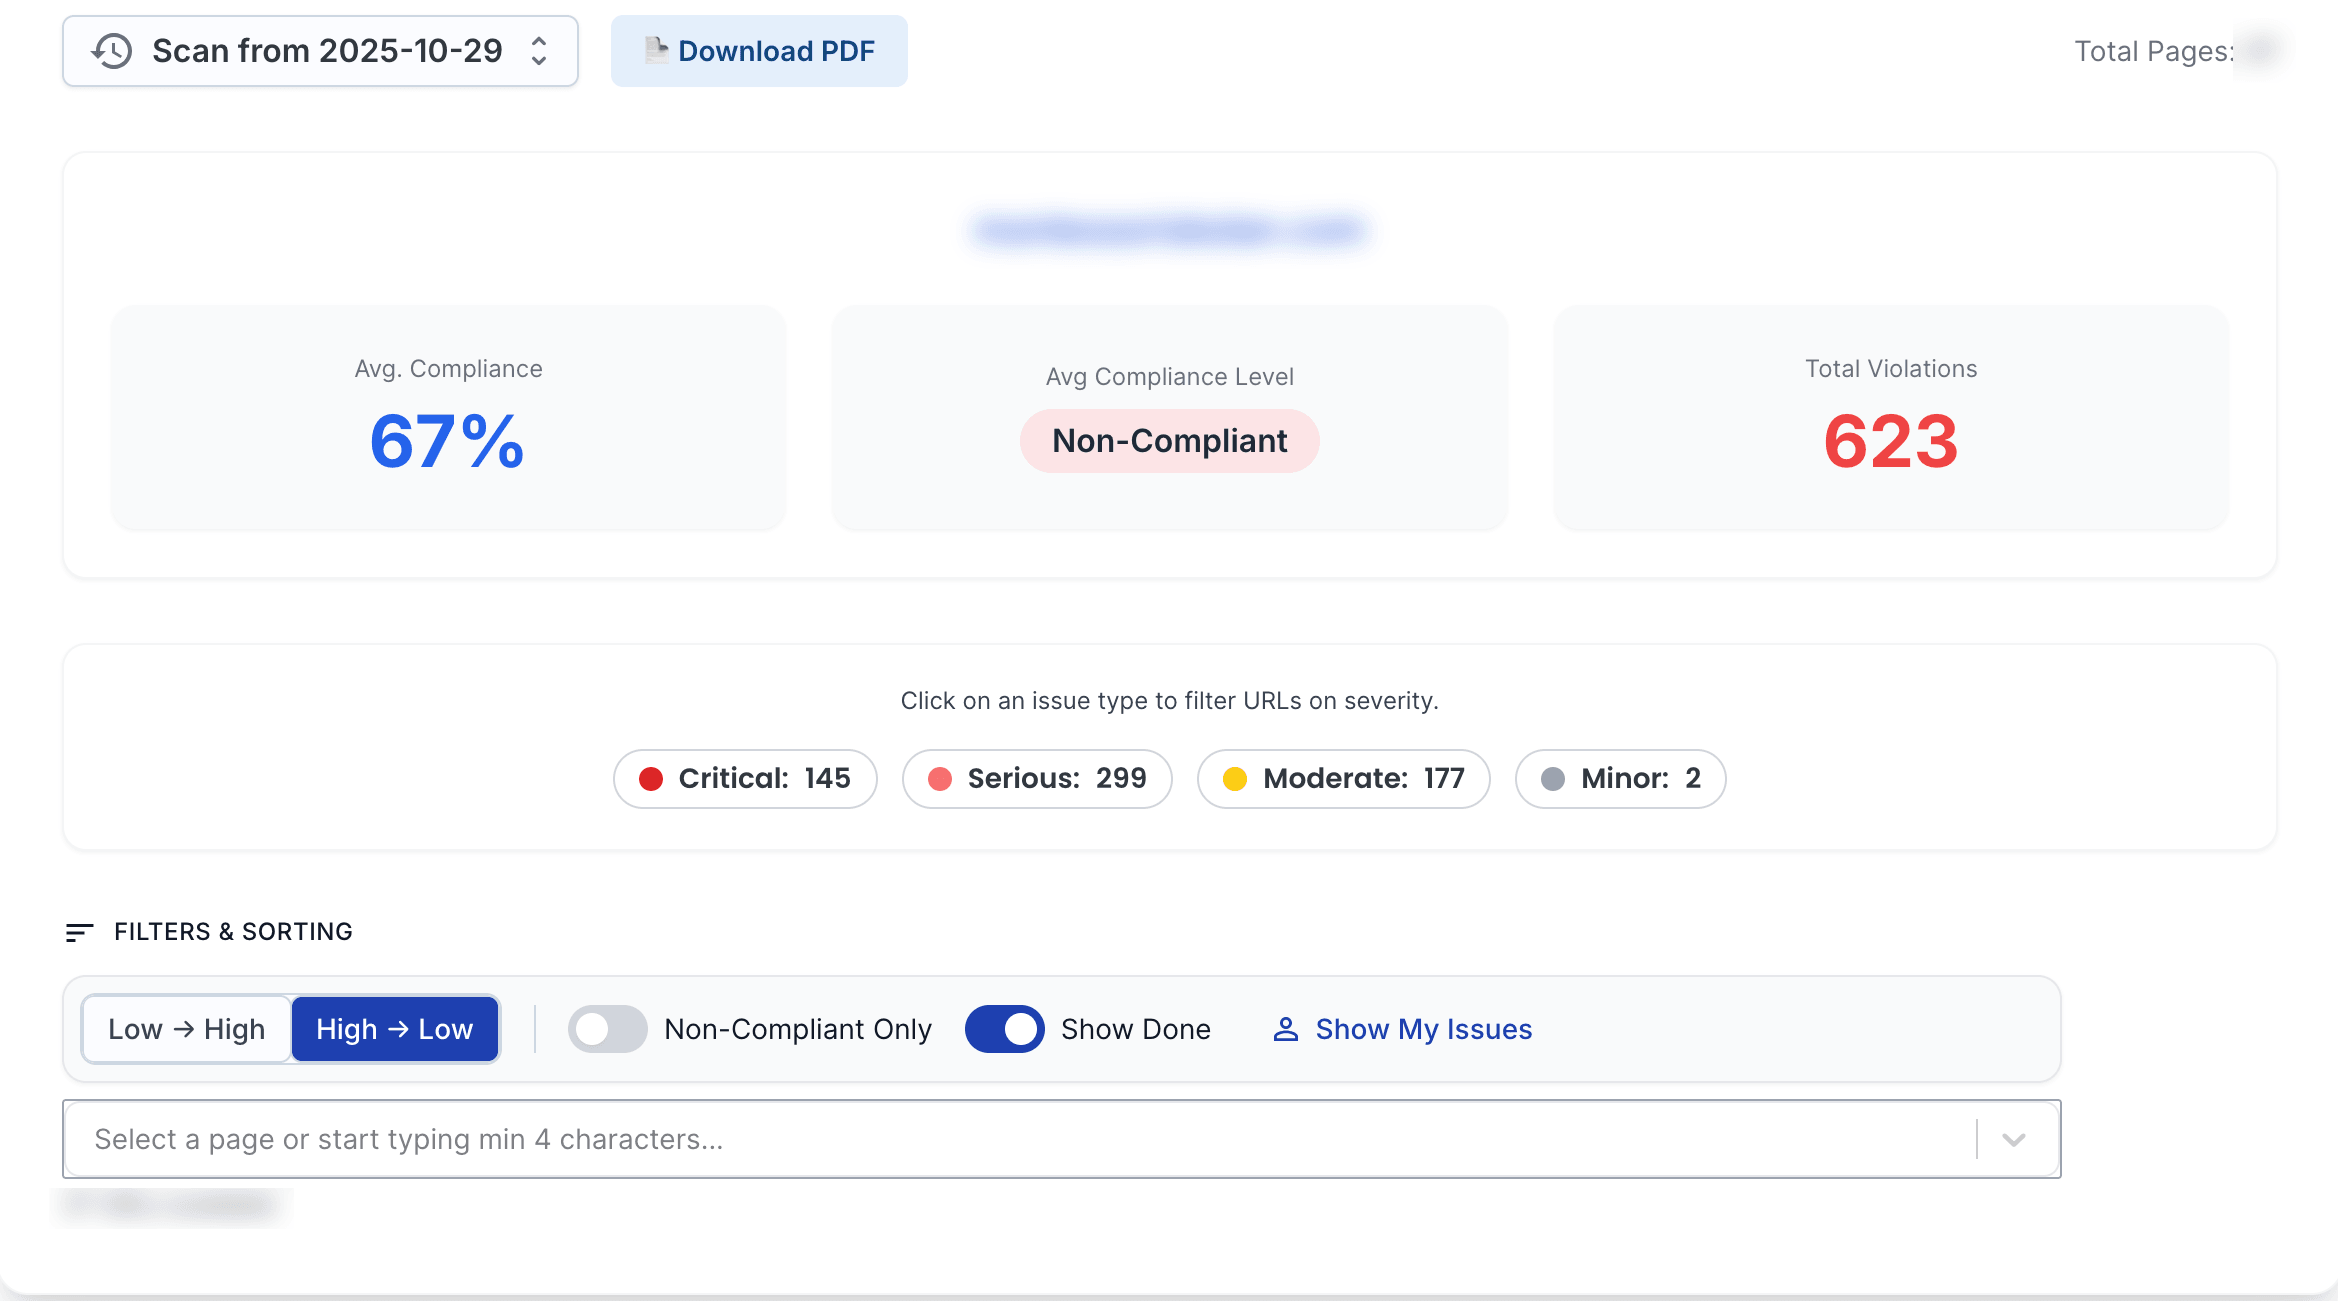Viewport: 2338px width, 1301px height.
Task: Click the red dot on the Critical chip
Action: (653, 778)
